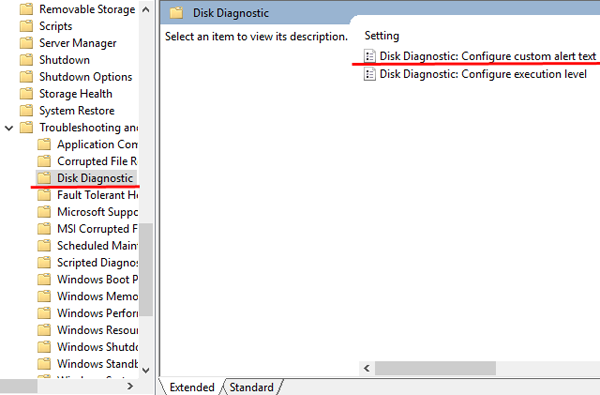Click the Shutdown Options folder icon
600x395 pixels.
26,77
